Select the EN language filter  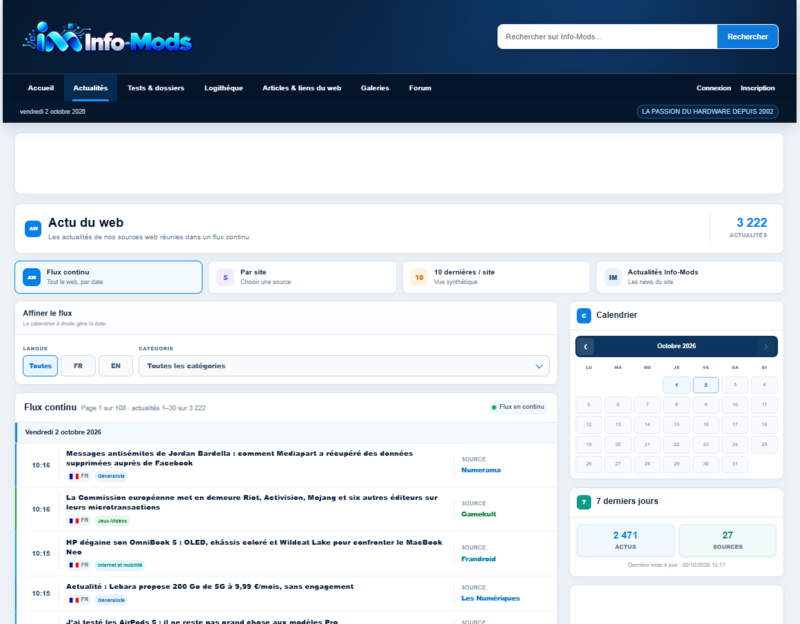coord(116,366)
